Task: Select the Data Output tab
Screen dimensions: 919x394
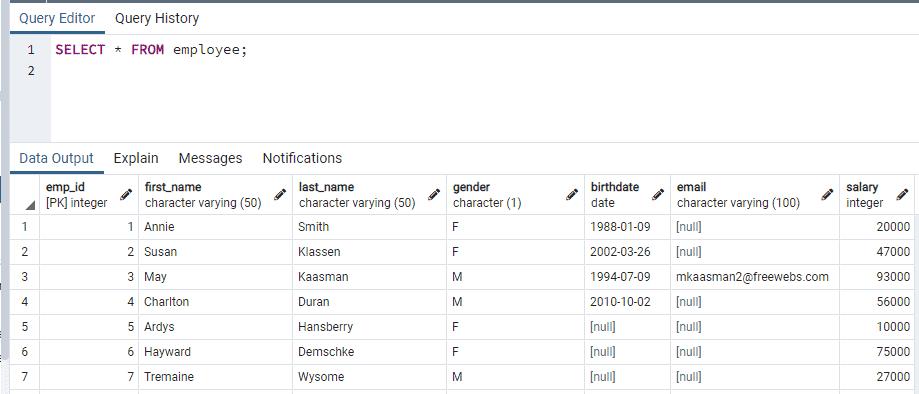Action: coord(56,158)
